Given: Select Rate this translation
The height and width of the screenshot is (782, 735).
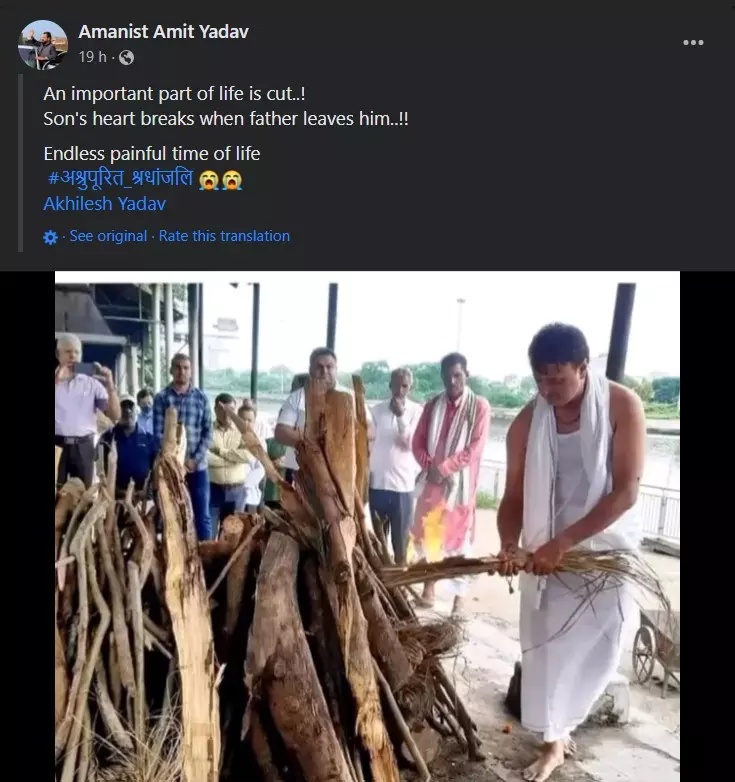Looking at the screenshot, I should (x=224, y=236).
